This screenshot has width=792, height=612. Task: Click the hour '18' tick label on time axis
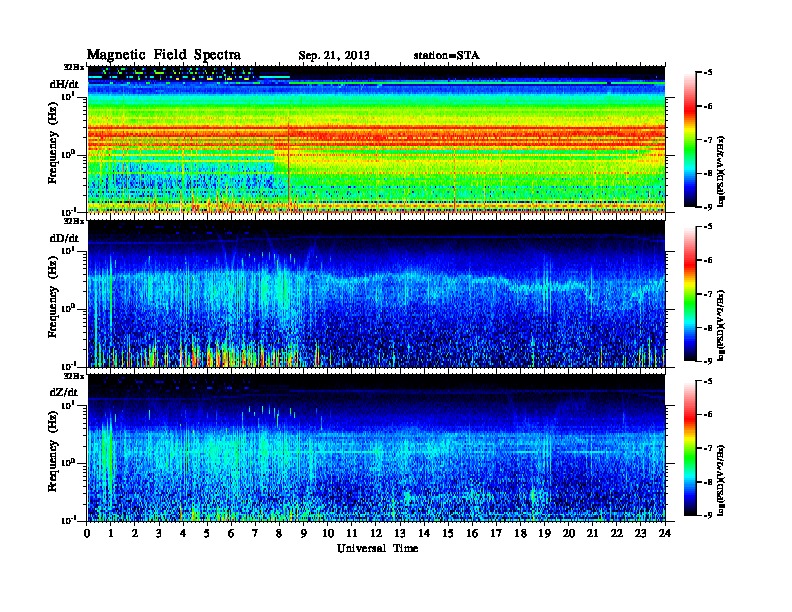click(x=520, y=533)
